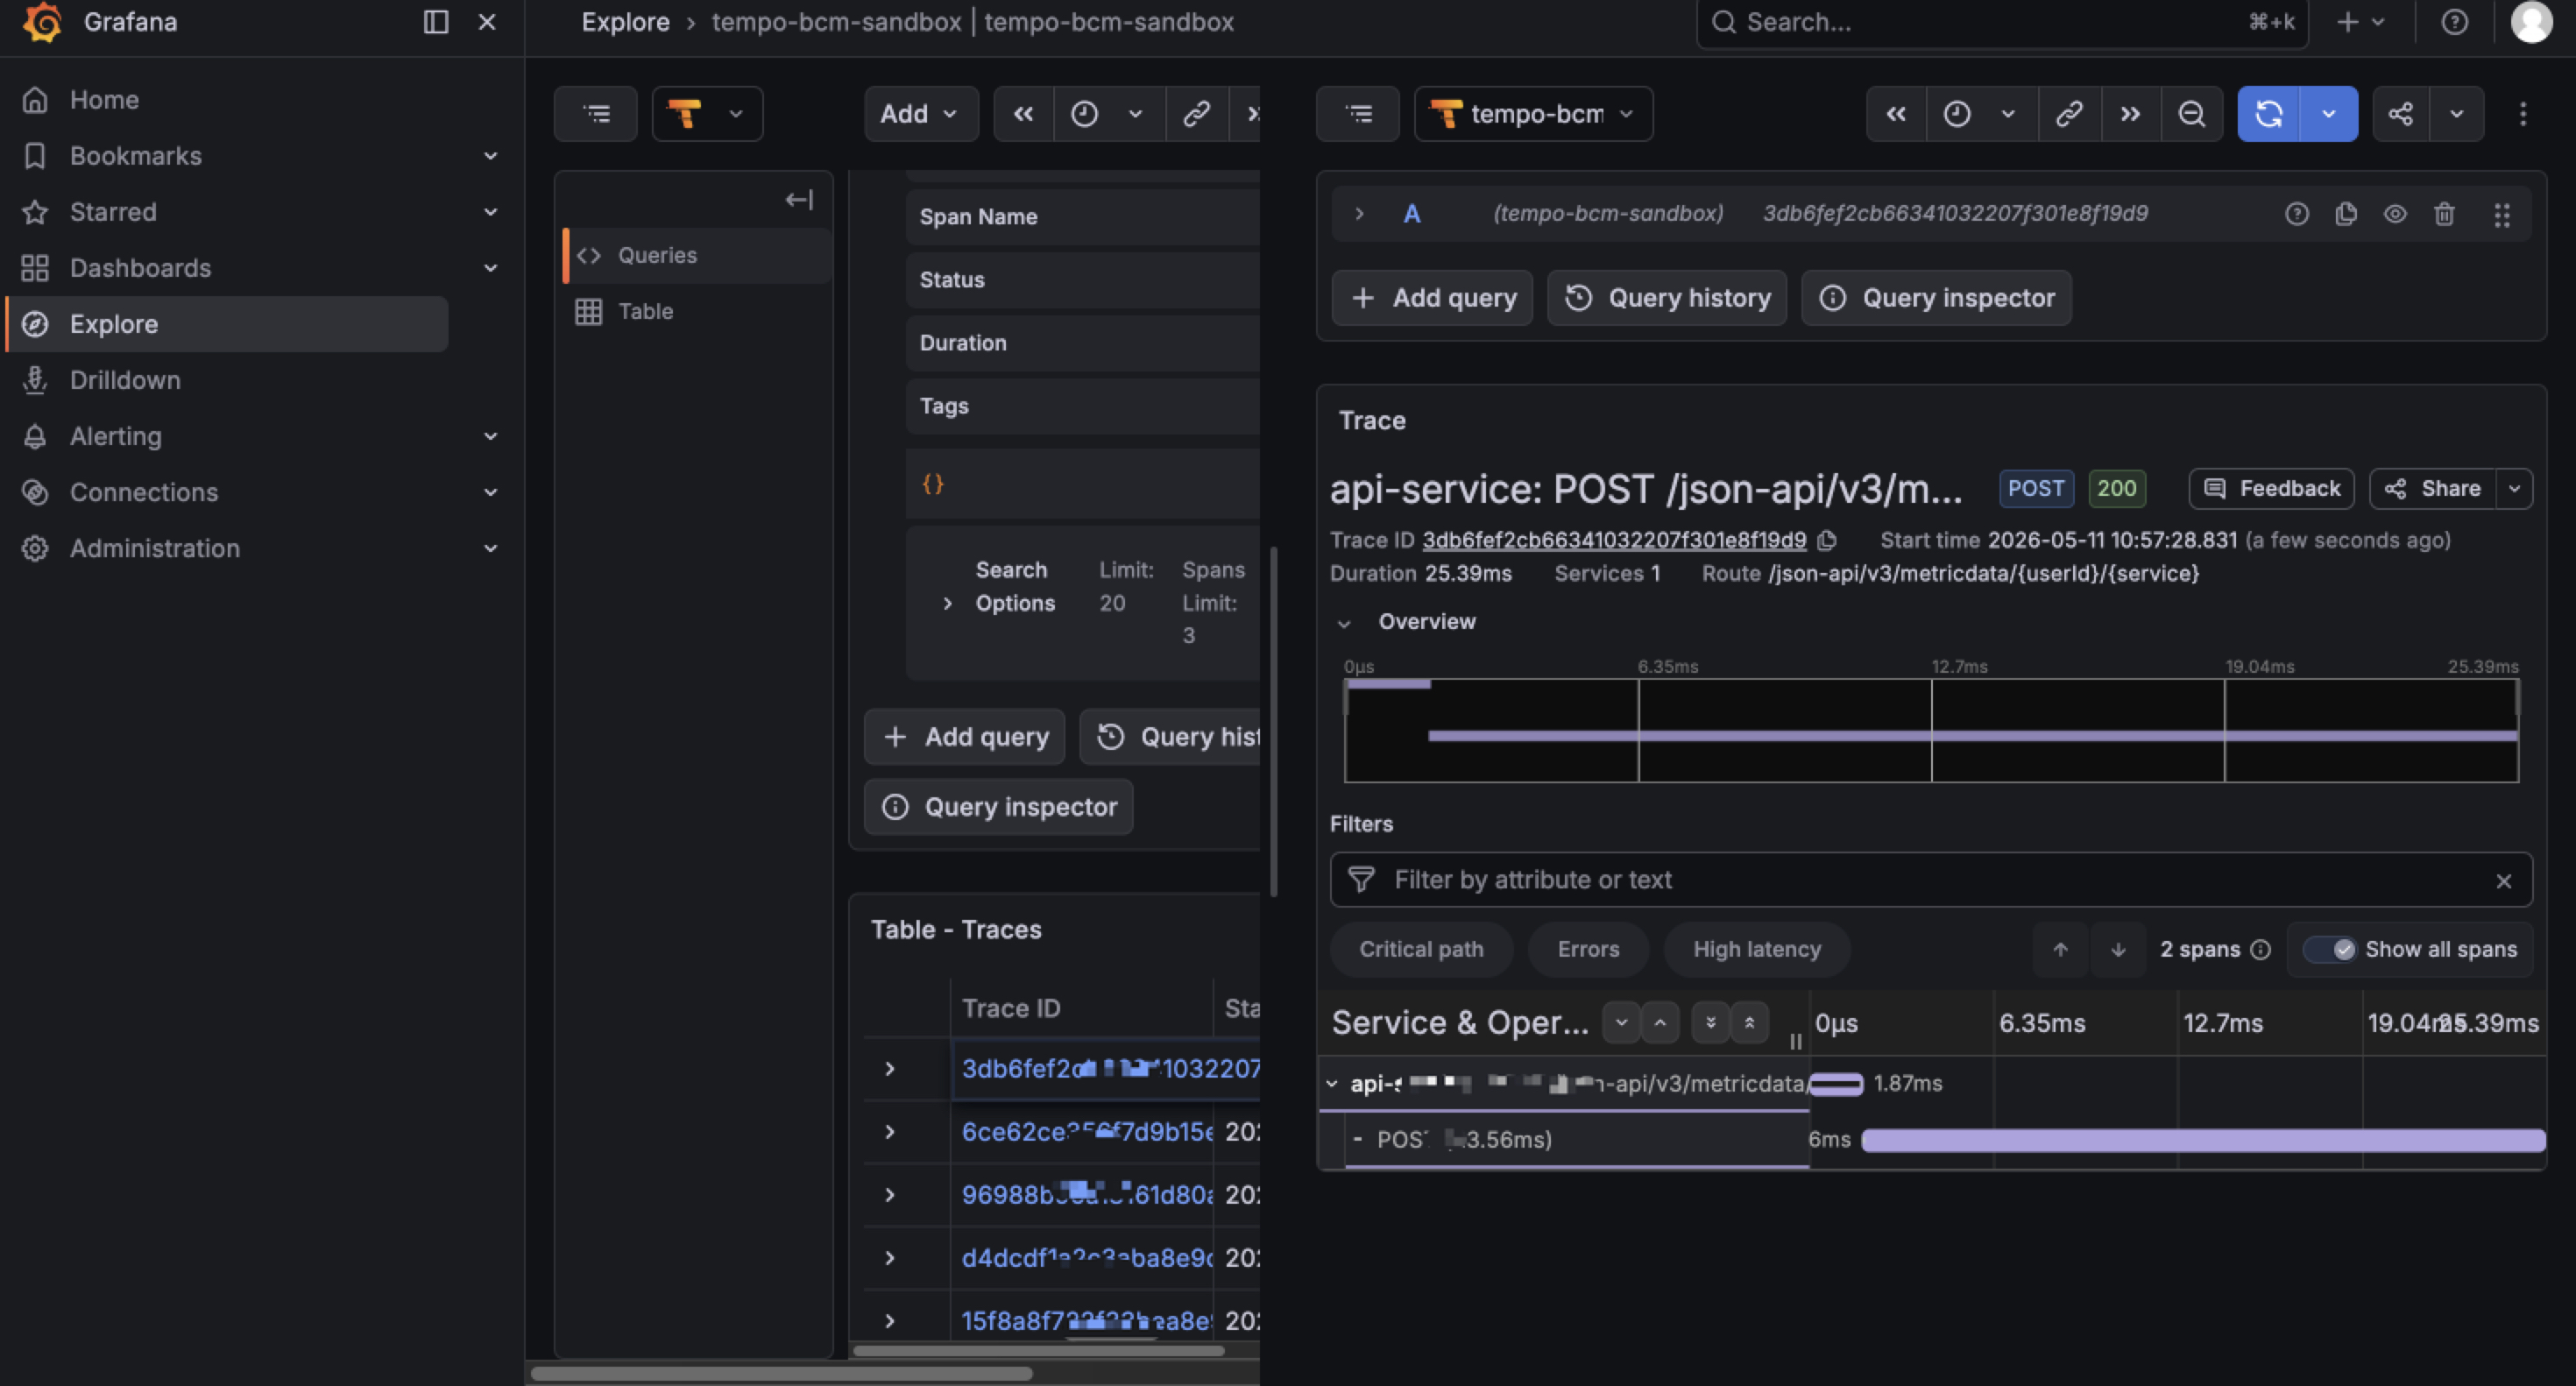Expand the Dashboards section chevron in the sidebar
2576x1386 pixels.
tap(490, 268)
